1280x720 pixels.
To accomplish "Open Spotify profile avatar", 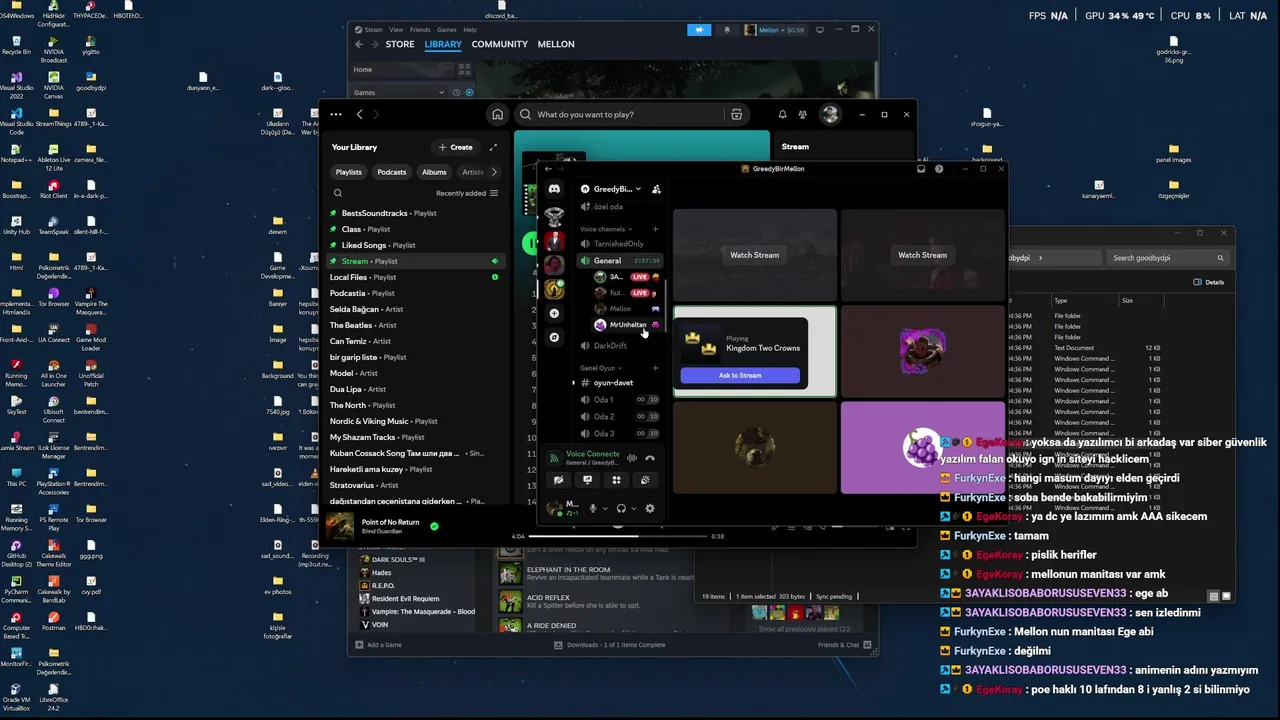I will 830,114.
